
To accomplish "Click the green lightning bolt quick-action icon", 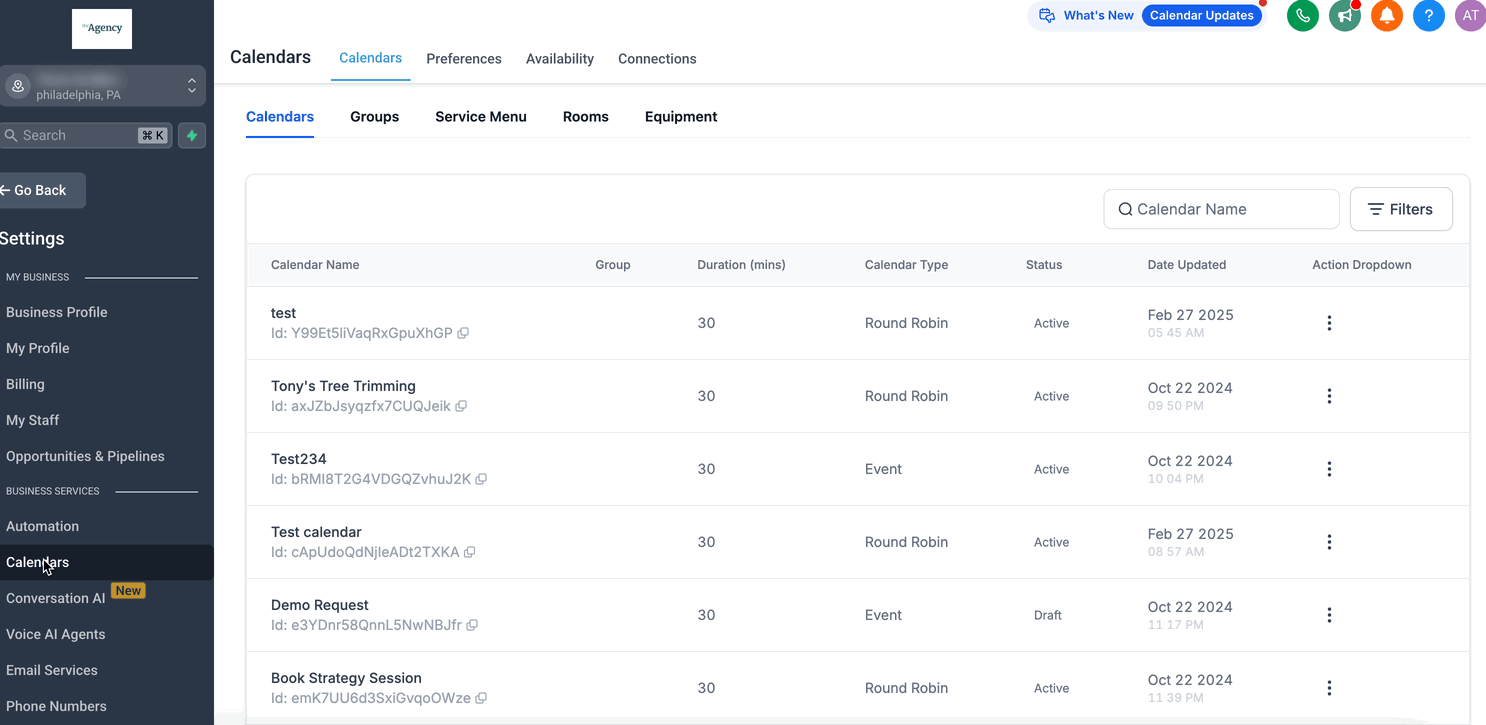I will 192,135.
